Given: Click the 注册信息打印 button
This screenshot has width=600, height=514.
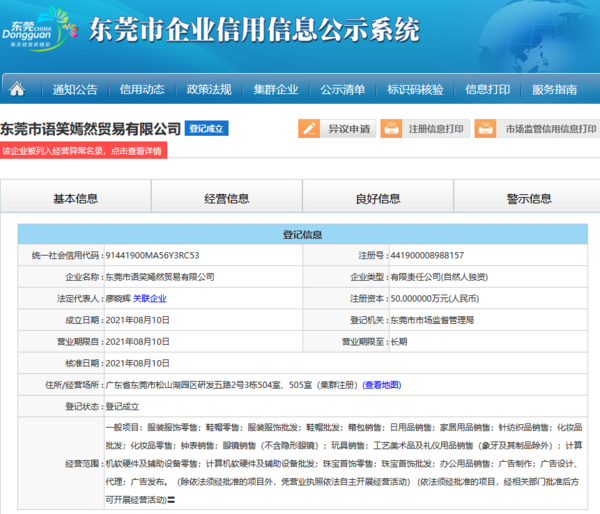Looking at the screenshot, I should [x=425, y=129].
